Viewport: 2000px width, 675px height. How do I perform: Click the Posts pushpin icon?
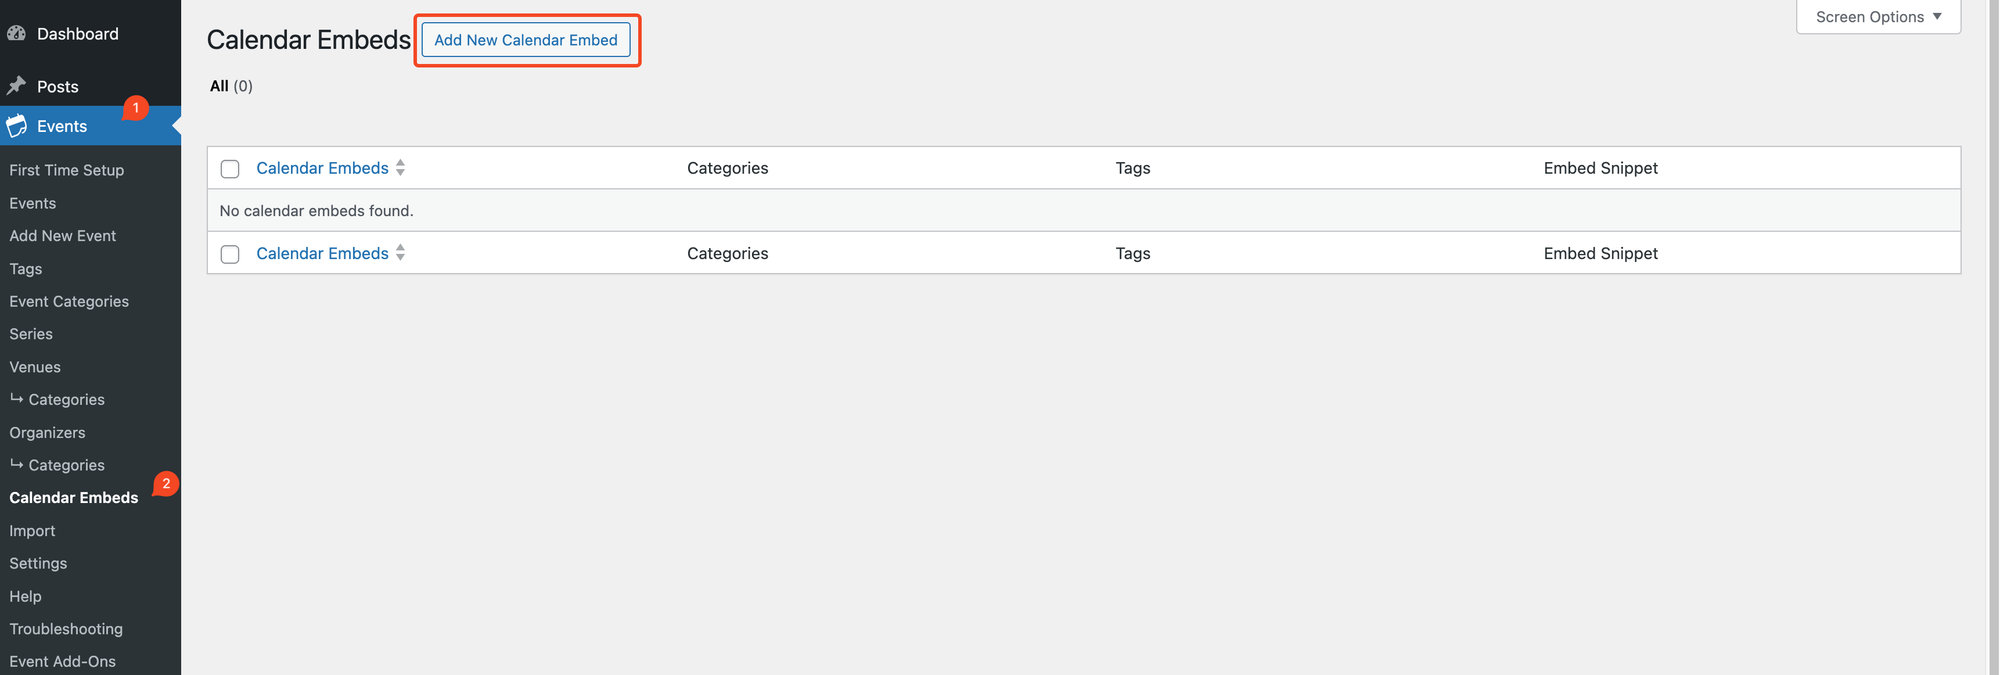[x=16, y=86]
